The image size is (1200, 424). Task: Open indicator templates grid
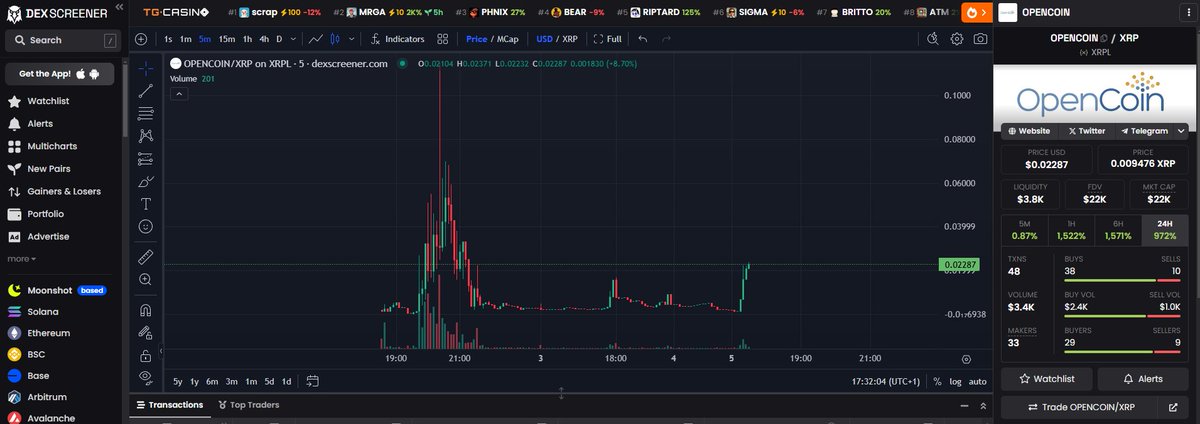(x=443, y=39)
